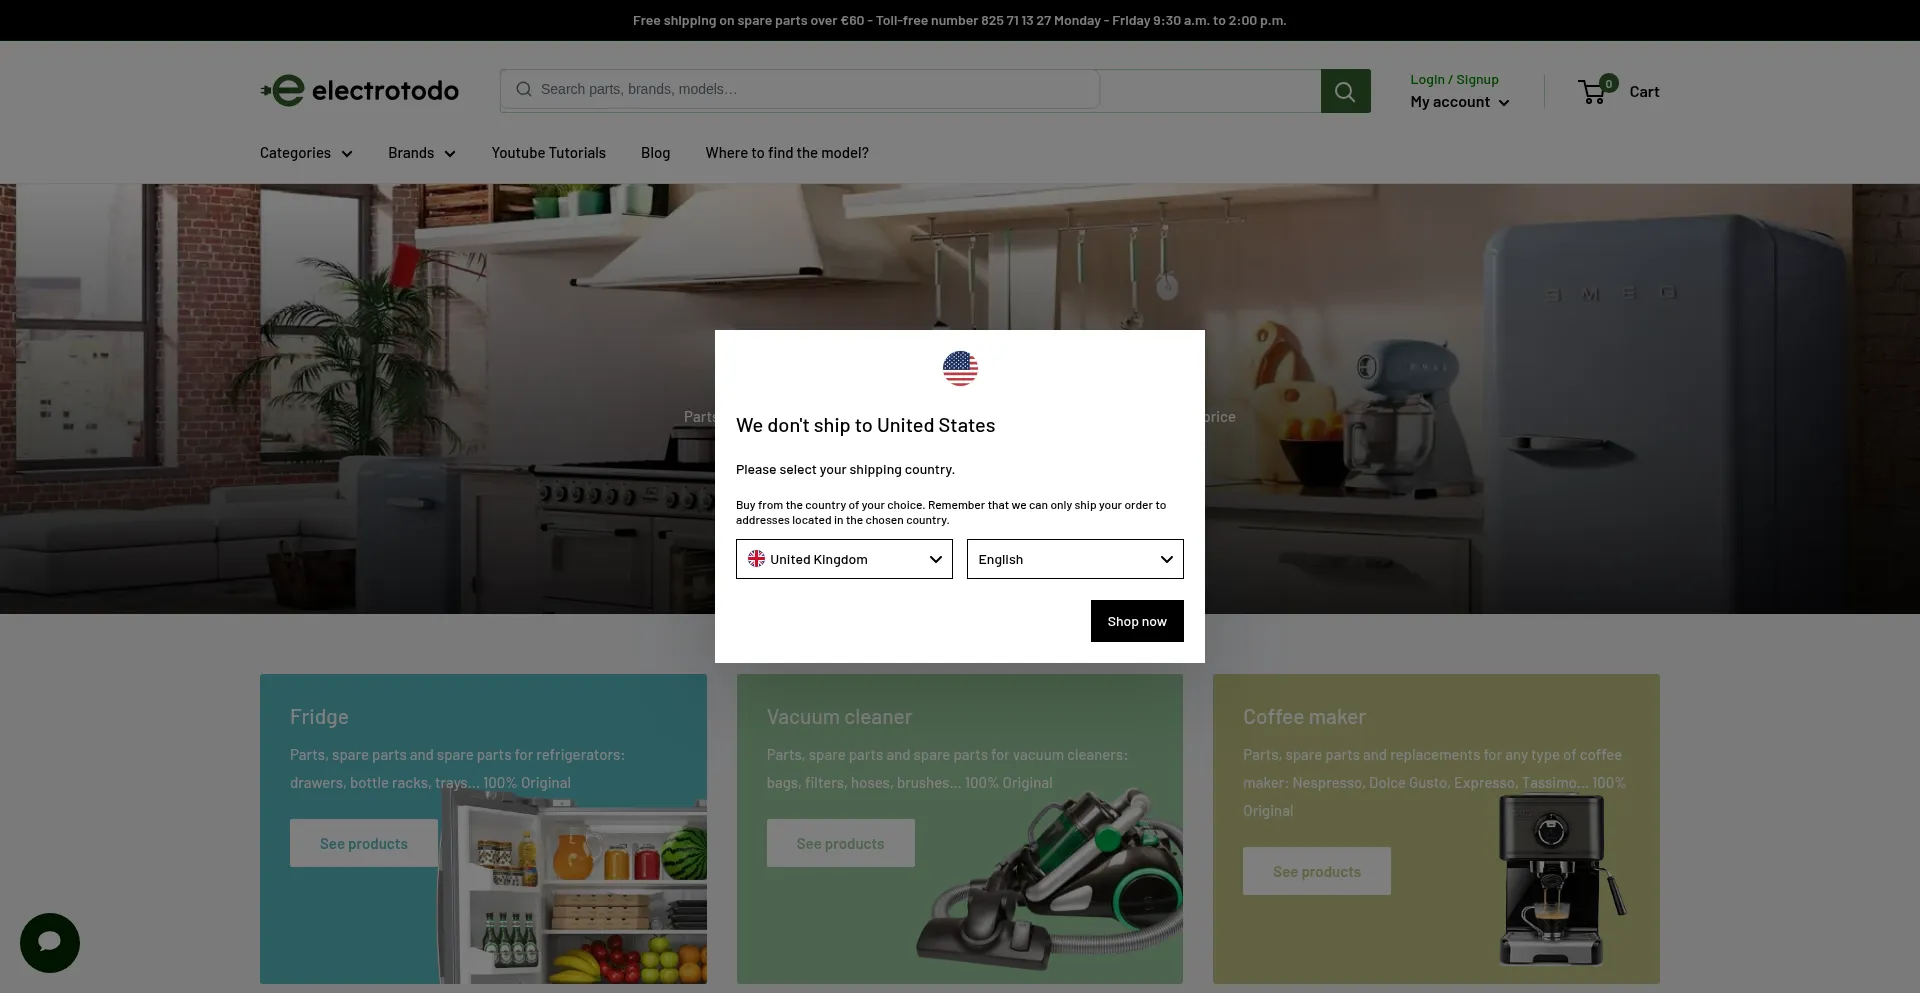Open the United Kingdom country selector
This screenshot has width=1920, height=993.
tap(844, 559)
